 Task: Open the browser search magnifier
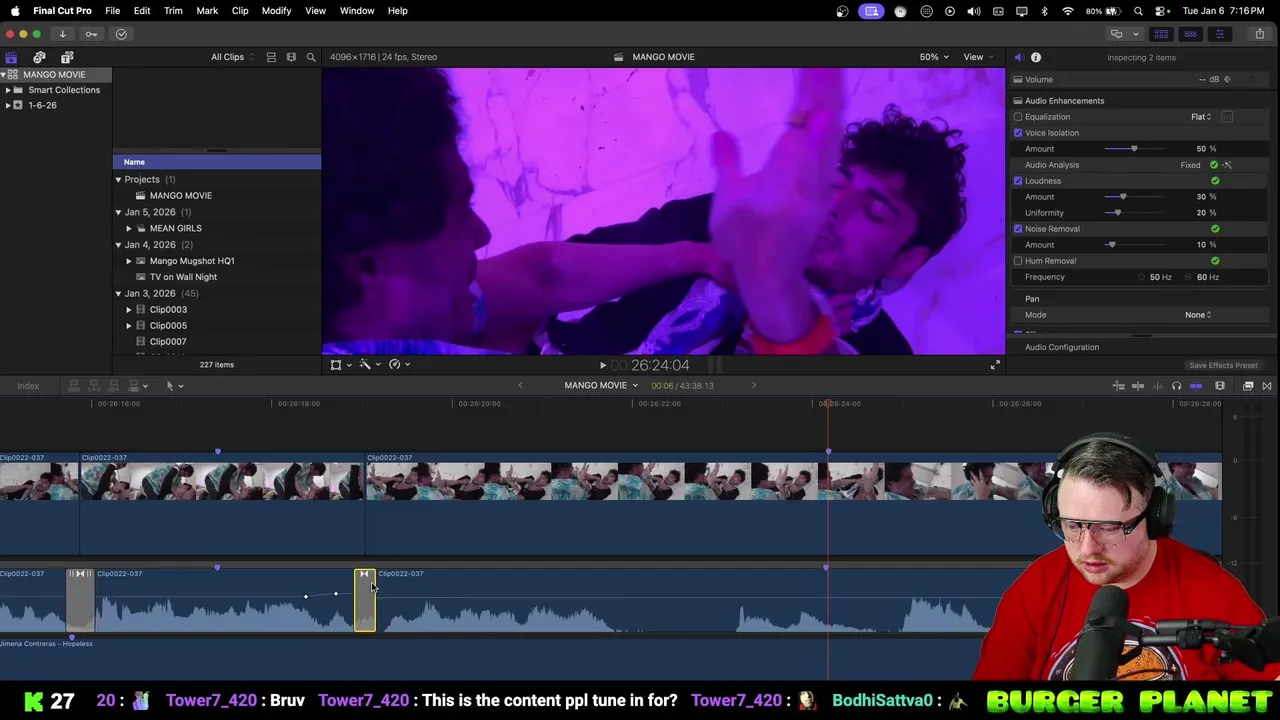coord(311,57)
